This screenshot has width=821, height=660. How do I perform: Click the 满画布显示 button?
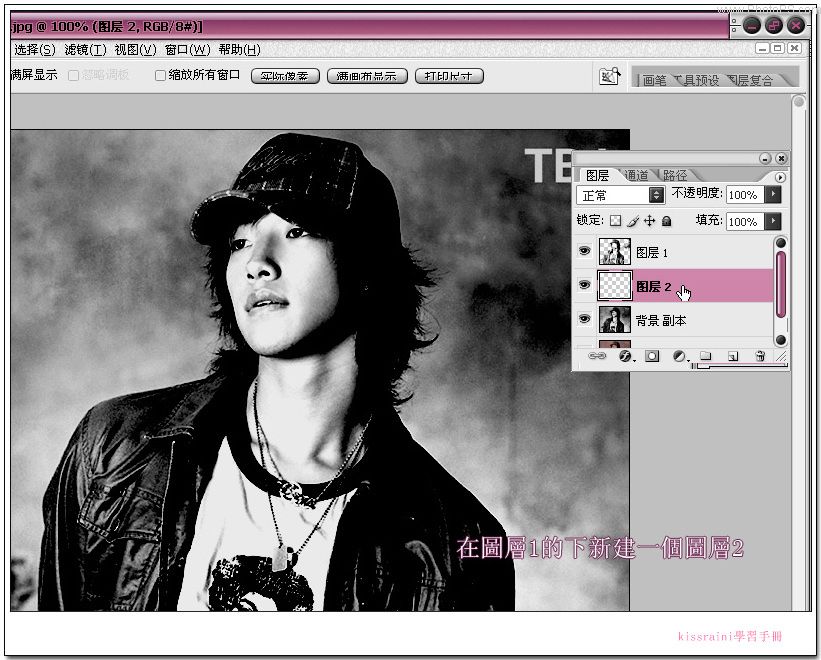367,76
